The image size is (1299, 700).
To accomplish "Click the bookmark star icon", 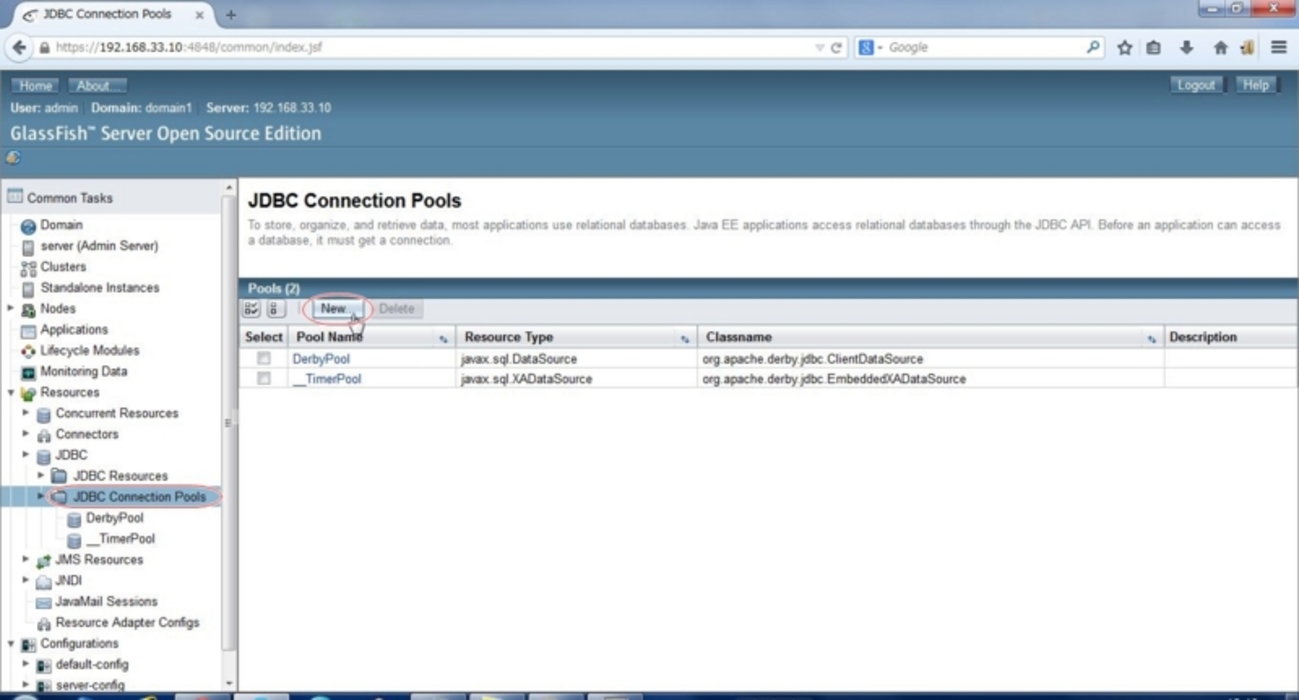I will click(x=1124, y=47).
